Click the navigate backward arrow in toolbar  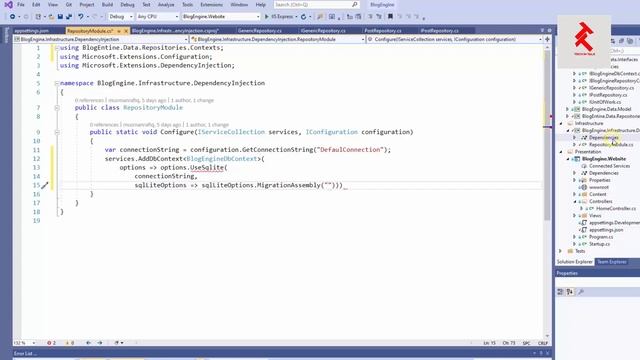click(13, 17)
